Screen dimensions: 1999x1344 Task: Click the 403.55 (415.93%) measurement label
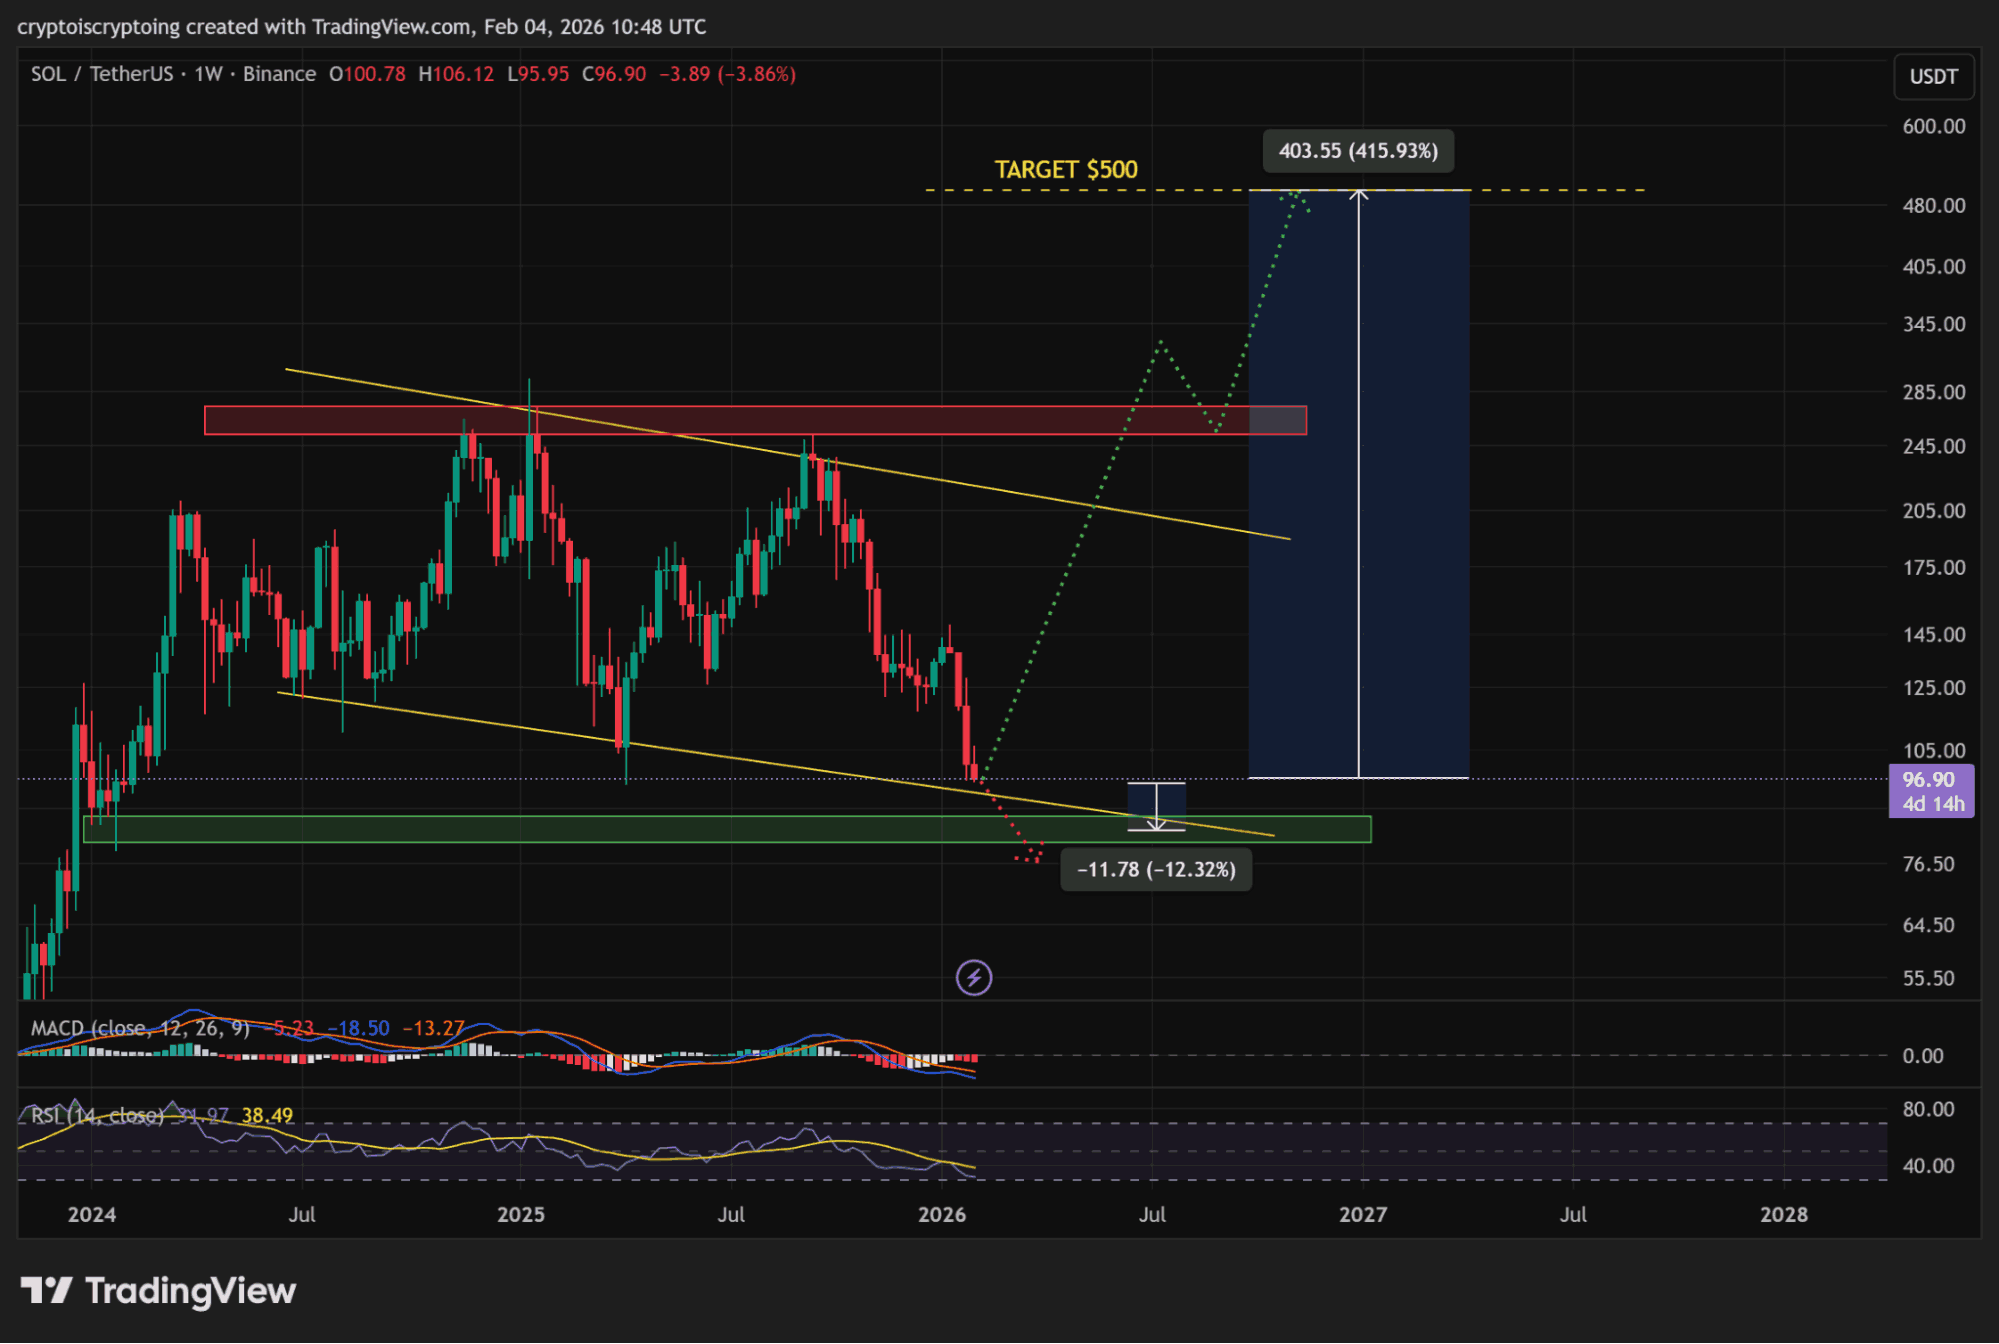click(x=1357, y=151)
